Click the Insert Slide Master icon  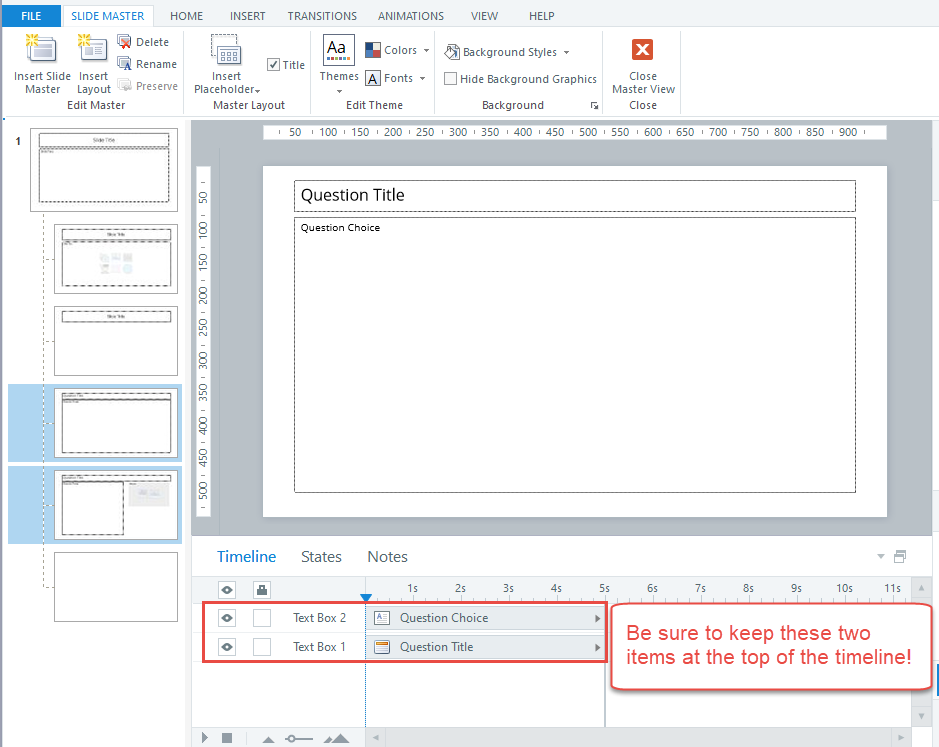[42, 50]
